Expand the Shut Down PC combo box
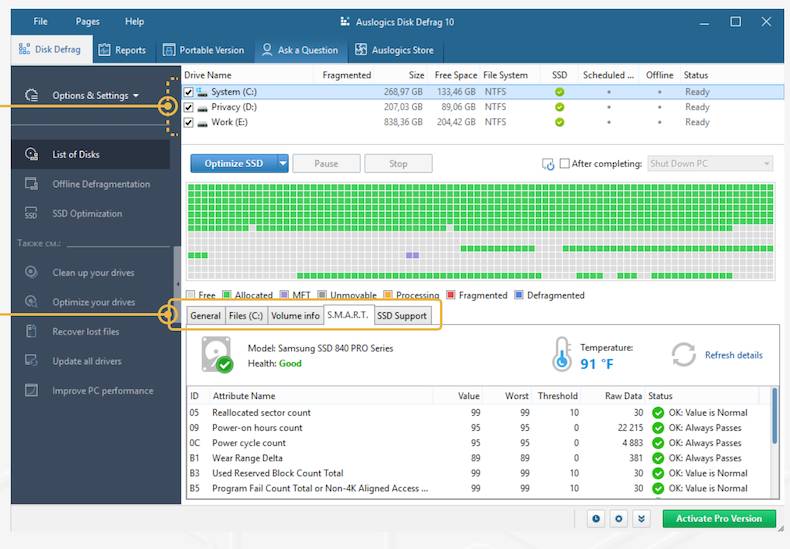The height and width of the screenshot is (549, 790). 766,164
